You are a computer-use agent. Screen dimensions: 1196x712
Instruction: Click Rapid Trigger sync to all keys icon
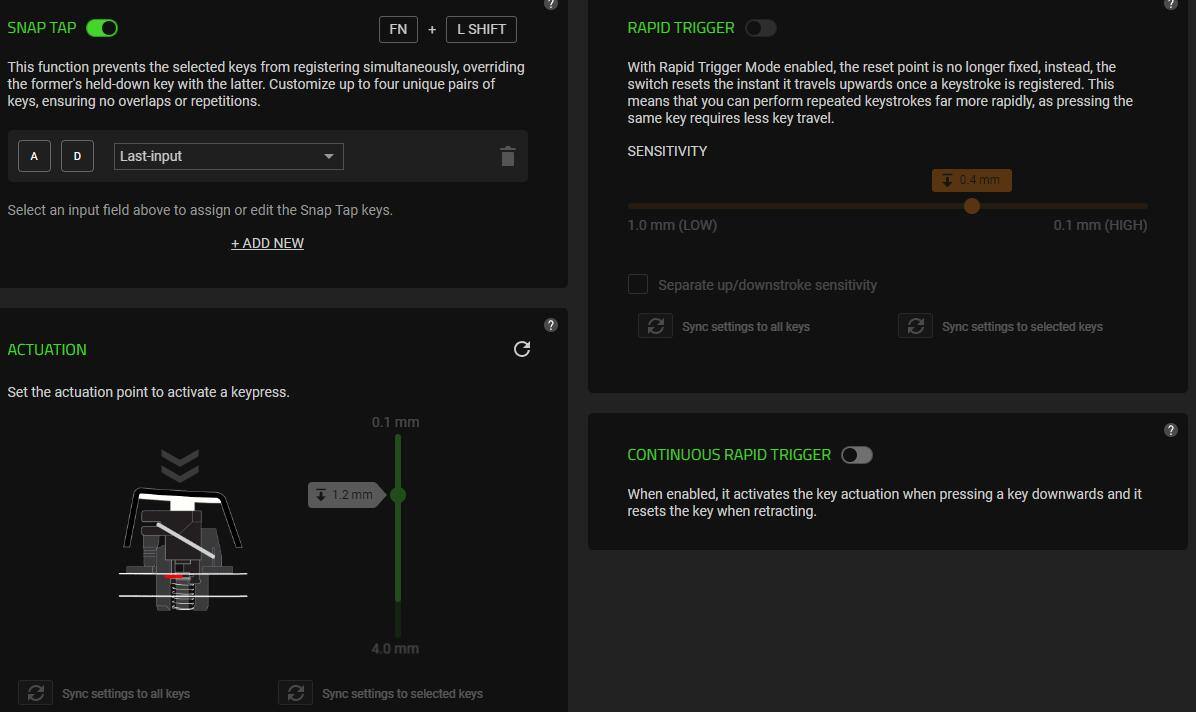pos(655,326)
